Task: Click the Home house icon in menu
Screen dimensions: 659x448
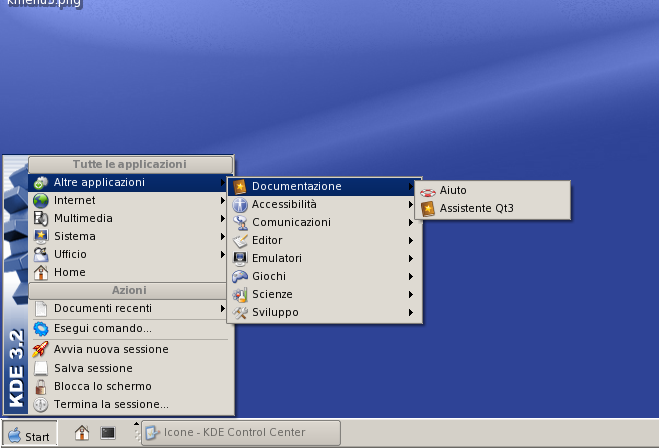Action: (41, 273)
